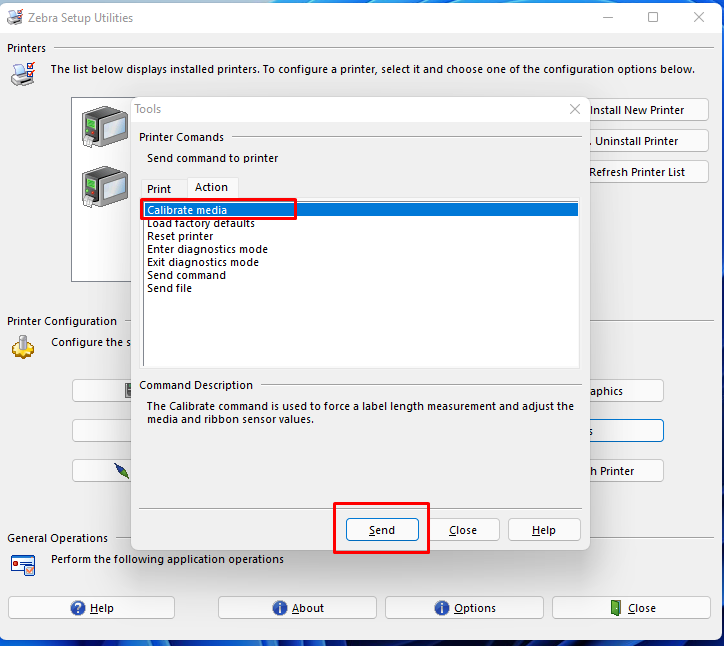Select the second printer icon in the list
The width and height of the screenshot is (724, 646).
(105, 187)
